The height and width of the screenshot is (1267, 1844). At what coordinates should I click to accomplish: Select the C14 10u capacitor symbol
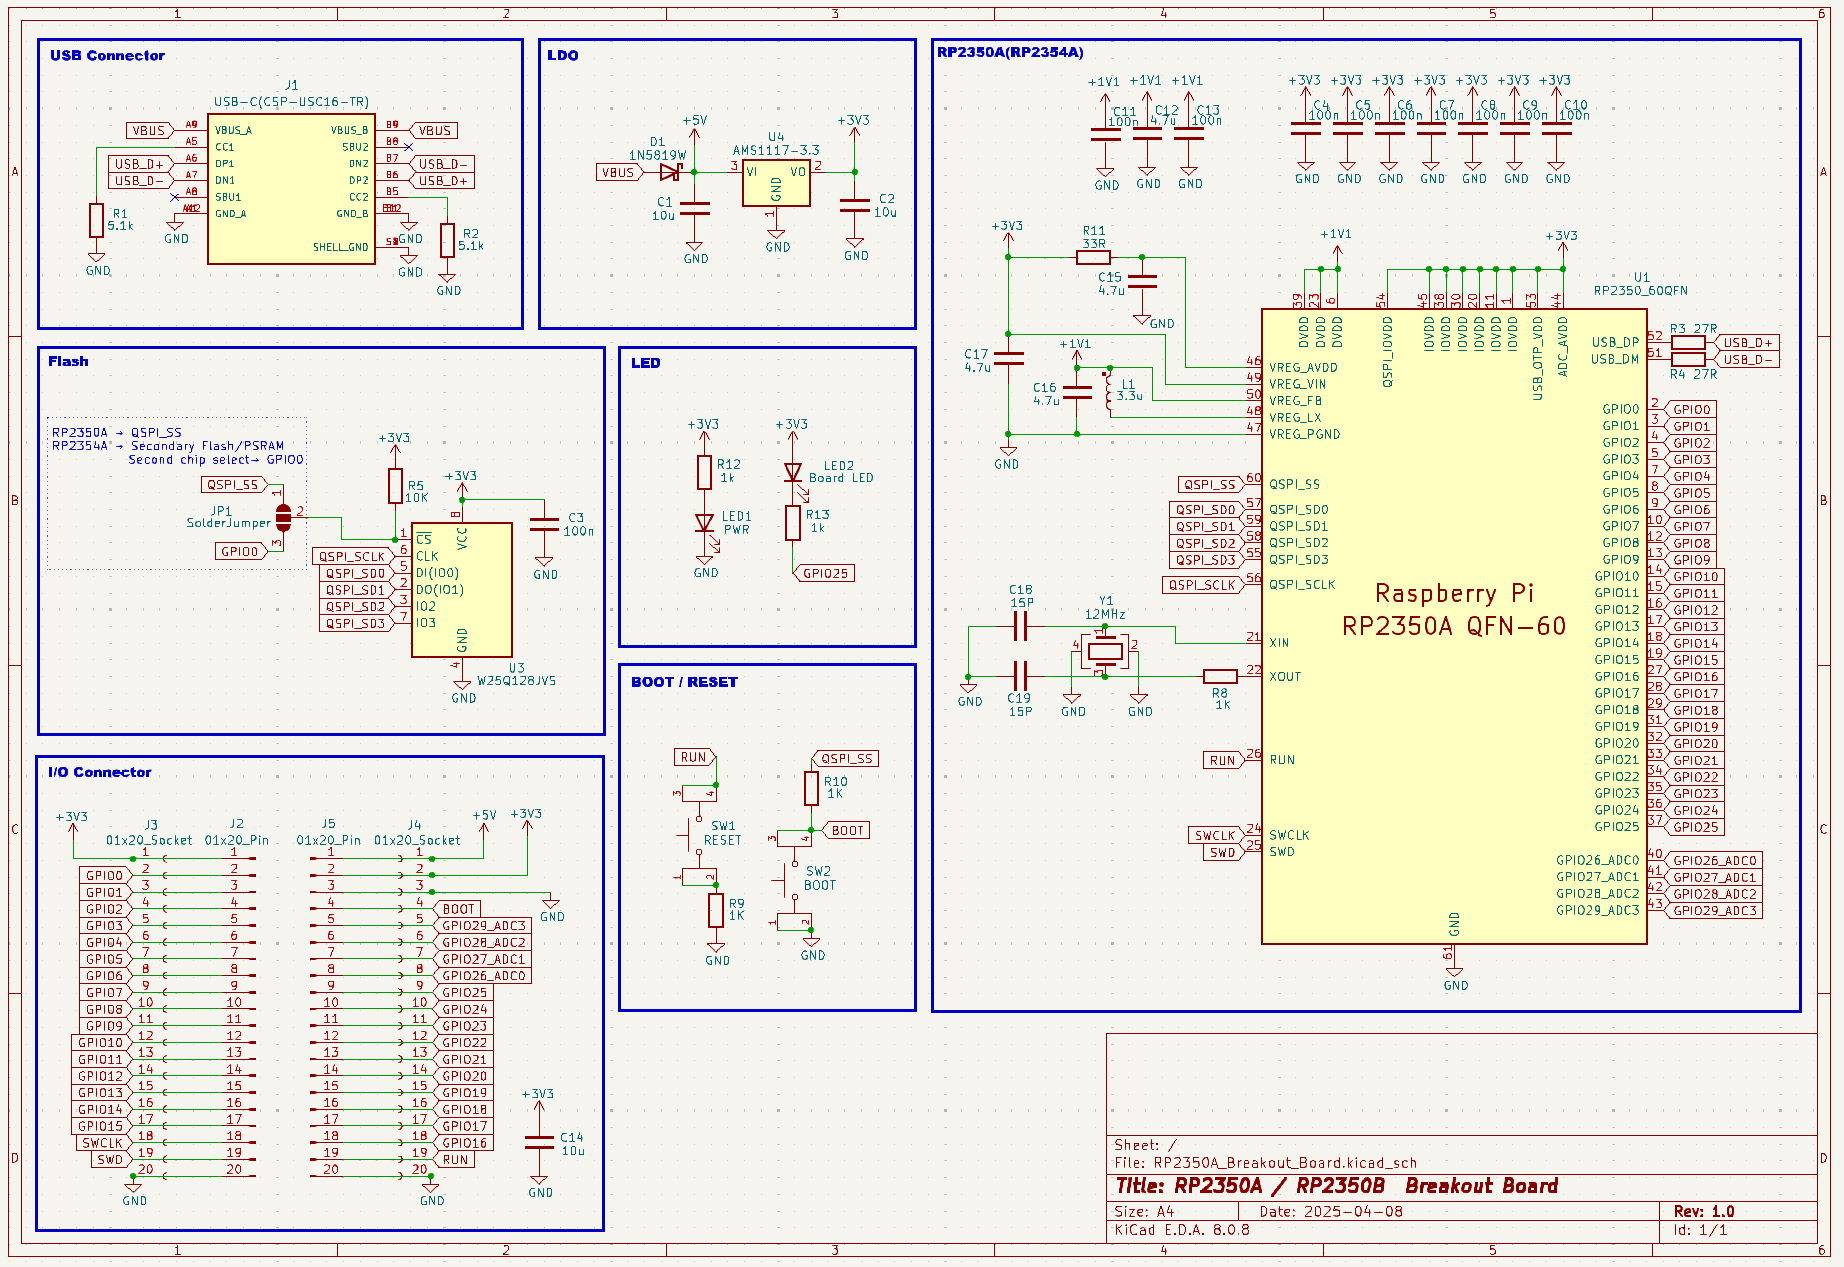(539, 1142)
